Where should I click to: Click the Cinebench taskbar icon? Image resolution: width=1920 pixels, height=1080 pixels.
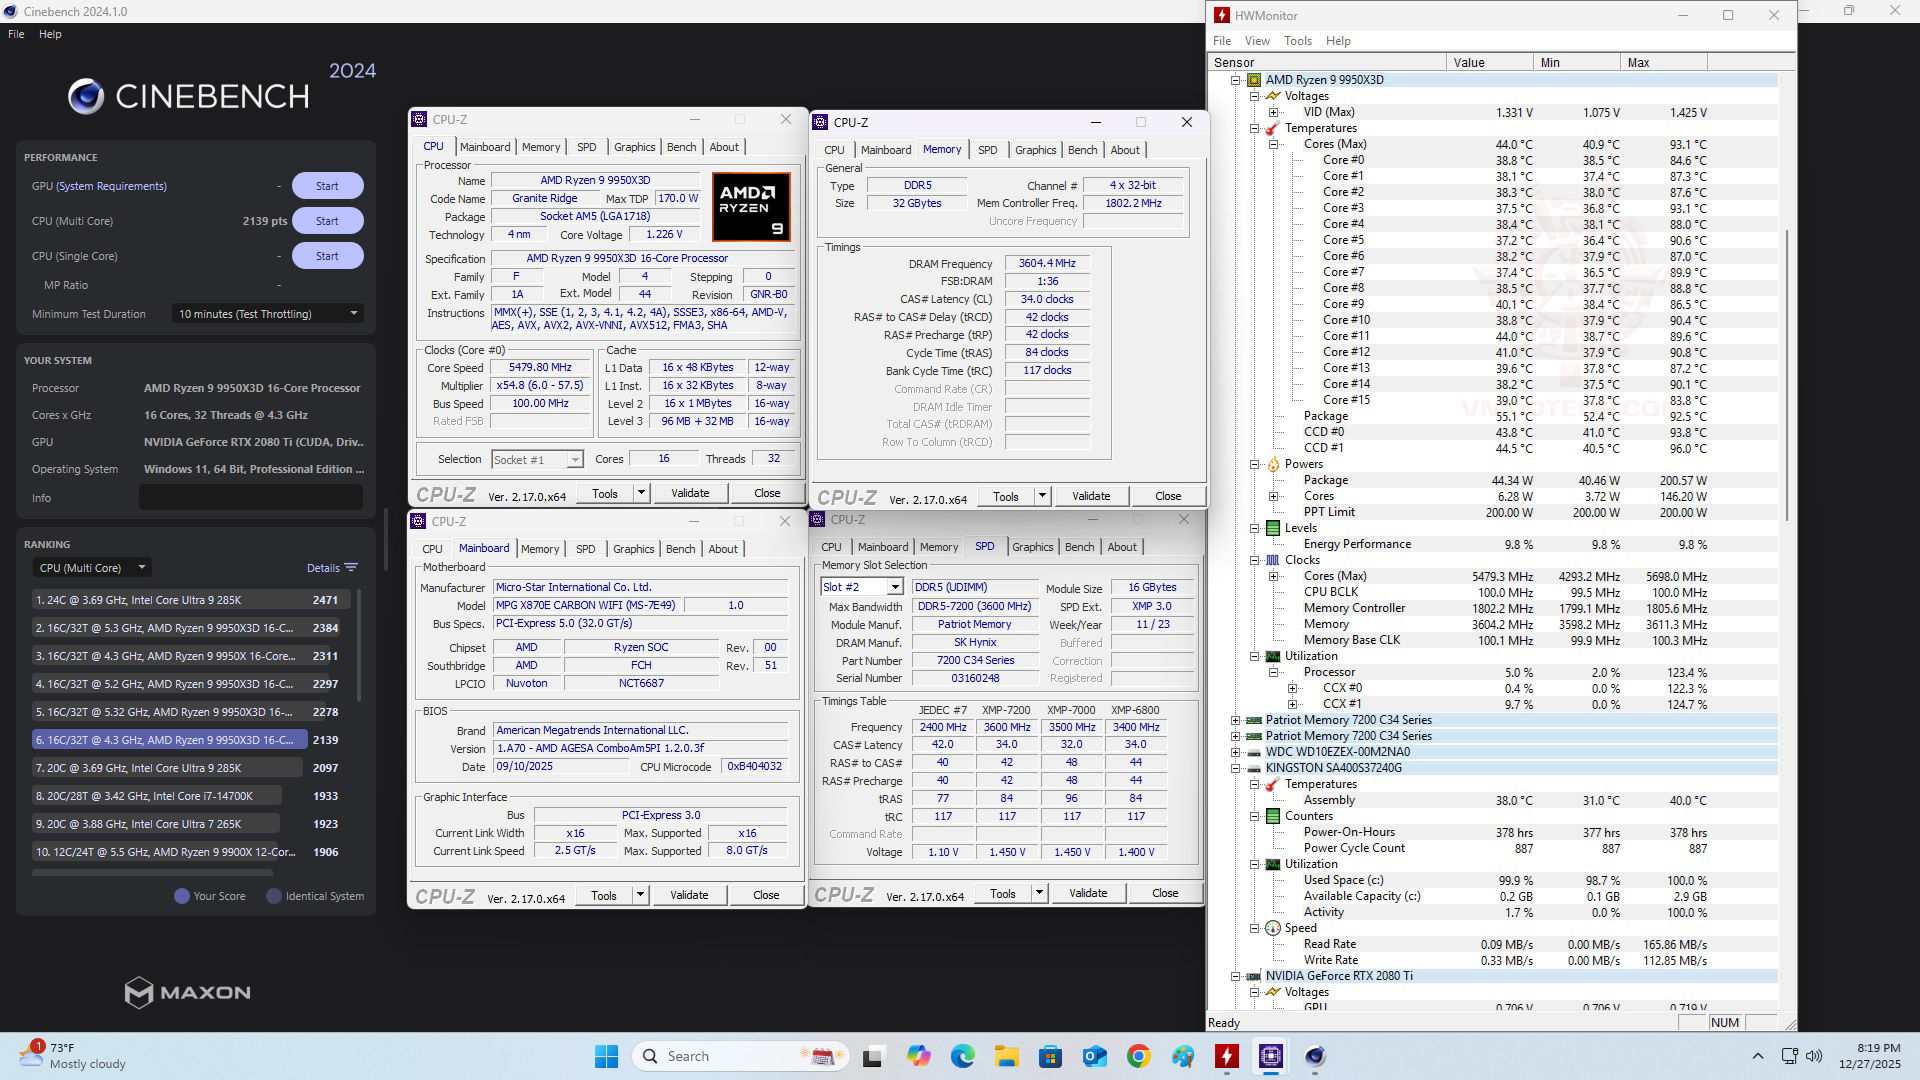click(x=1314, y=1056)
